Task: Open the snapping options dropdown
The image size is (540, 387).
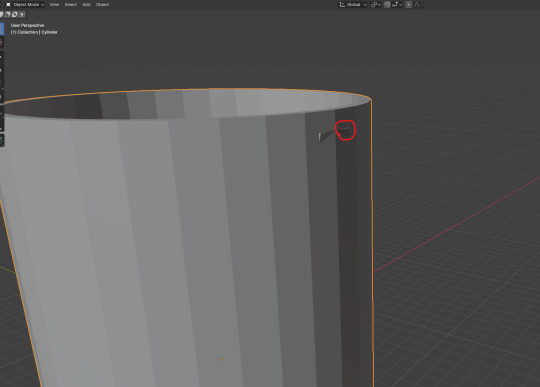Action: [x=397, y=4]
